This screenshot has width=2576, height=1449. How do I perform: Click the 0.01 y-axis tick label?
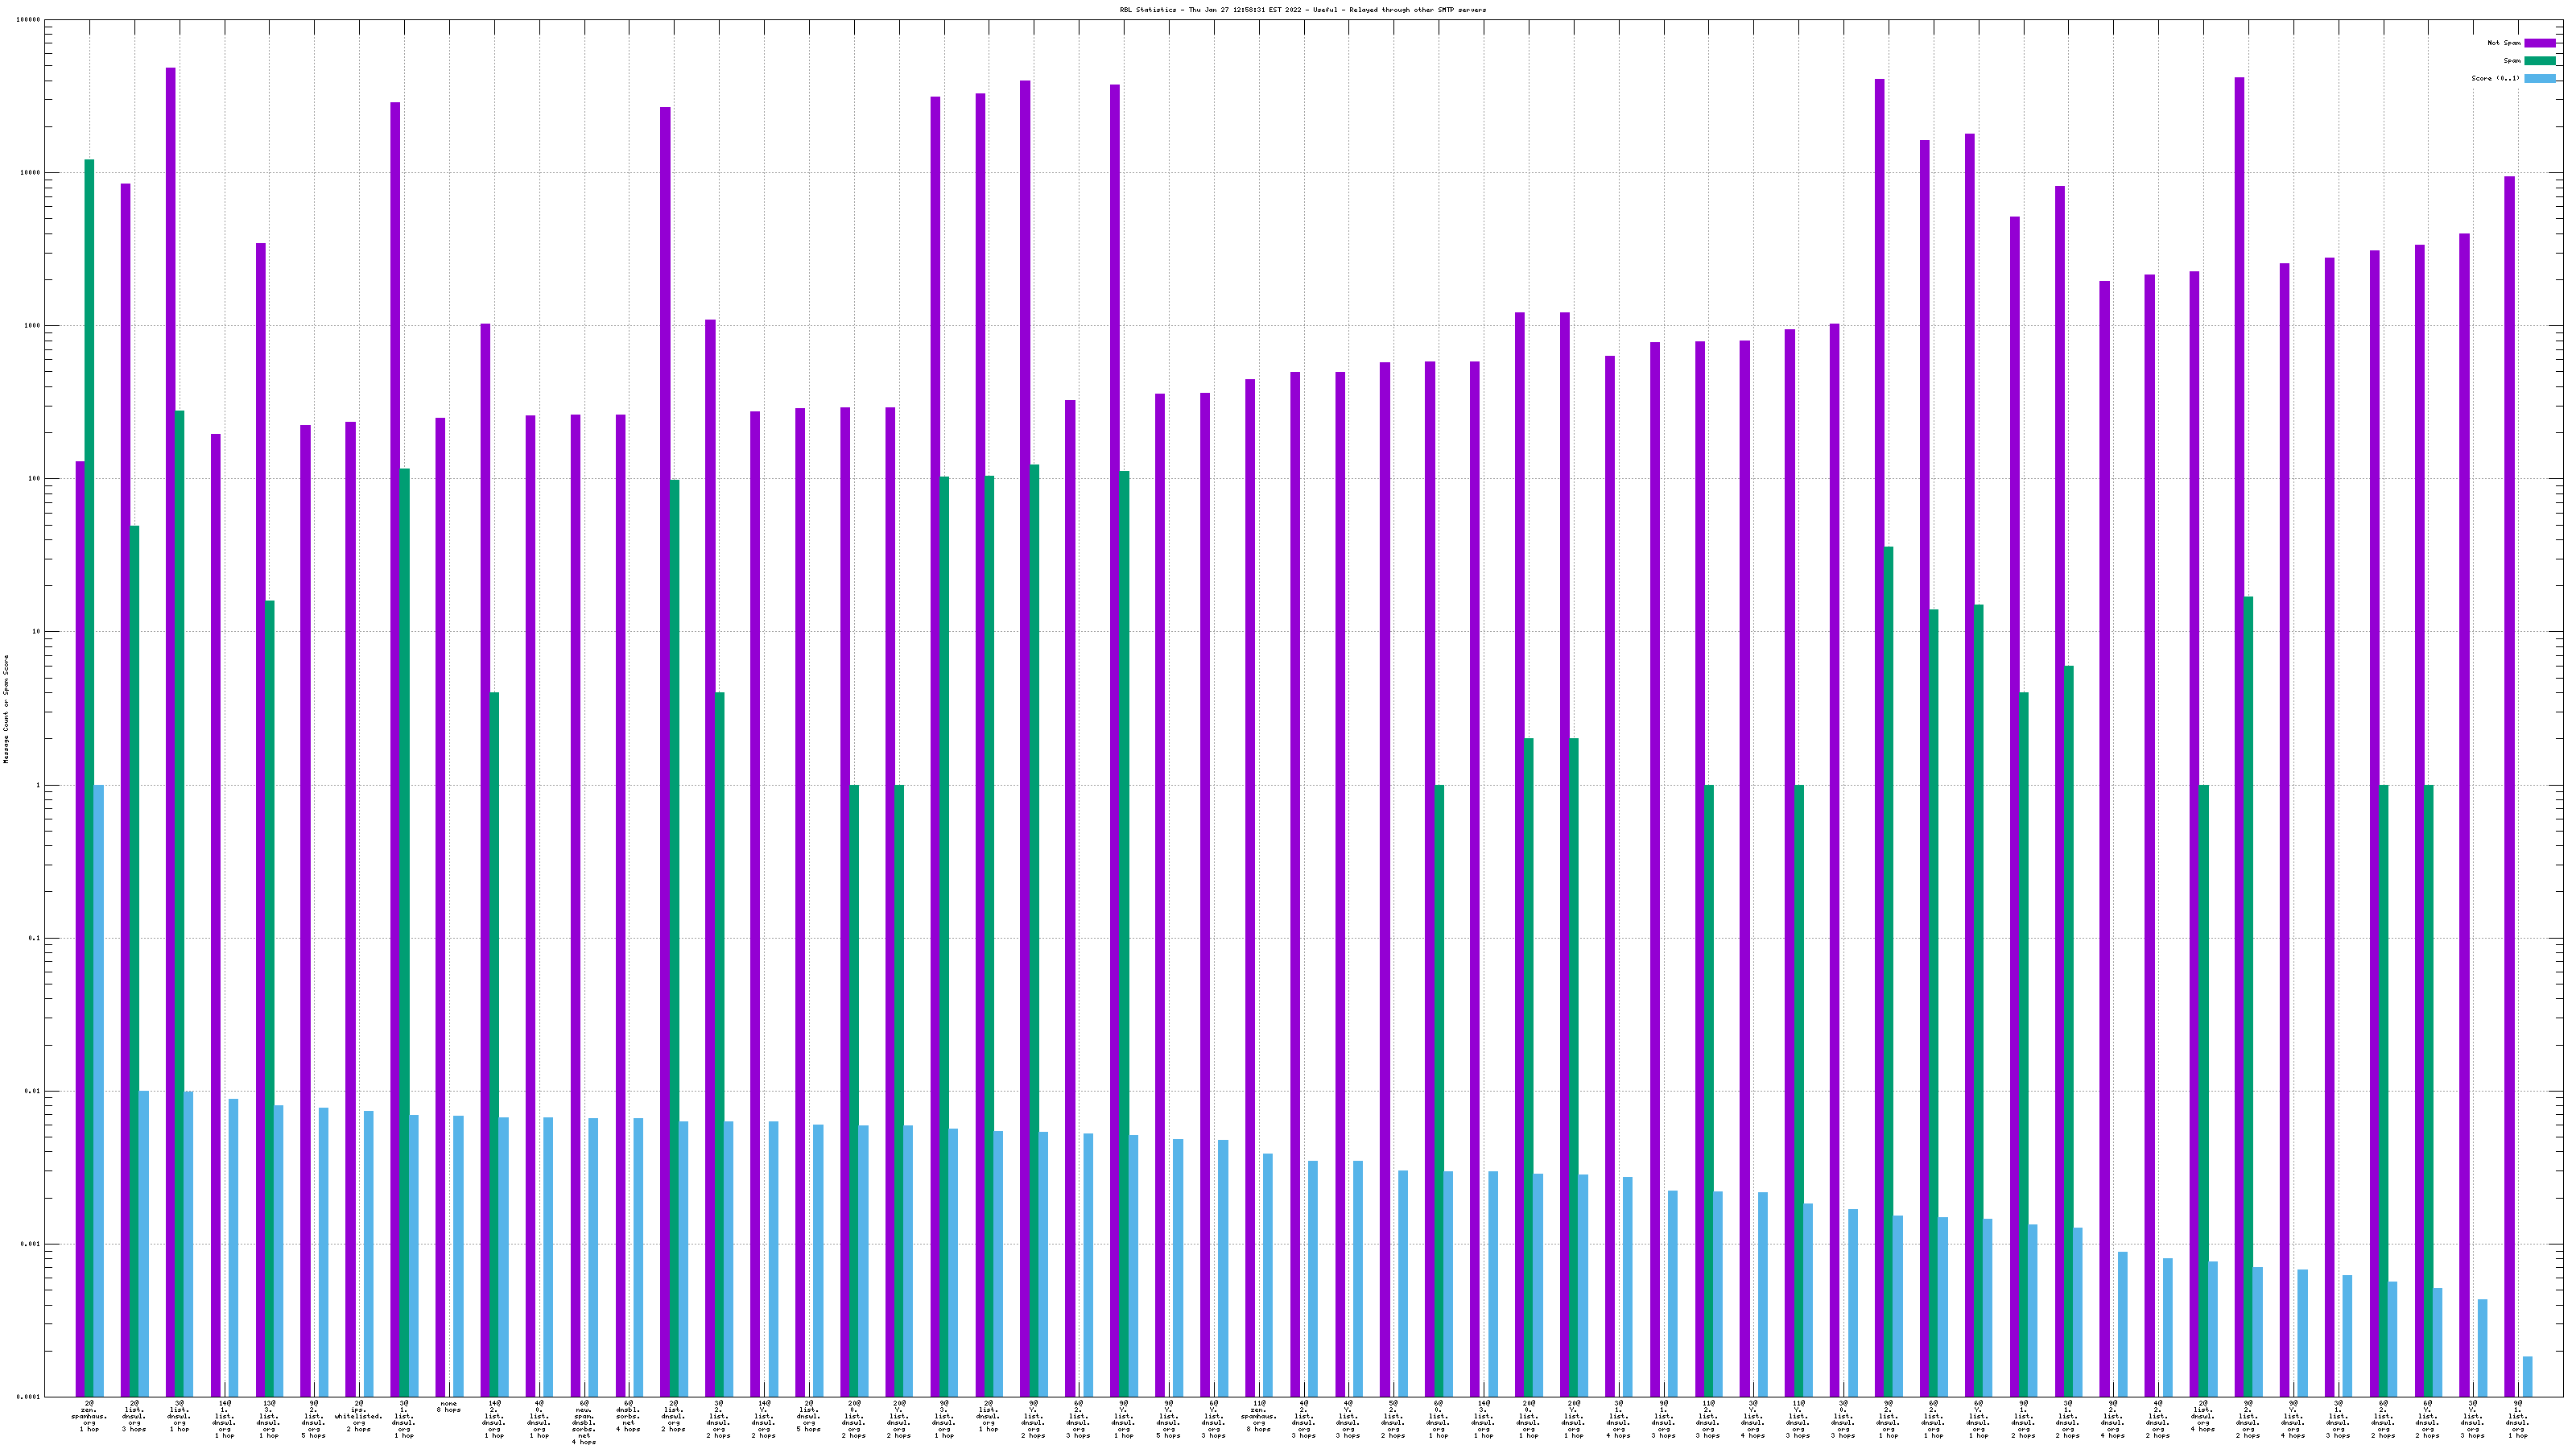[x=31, y=1091]
